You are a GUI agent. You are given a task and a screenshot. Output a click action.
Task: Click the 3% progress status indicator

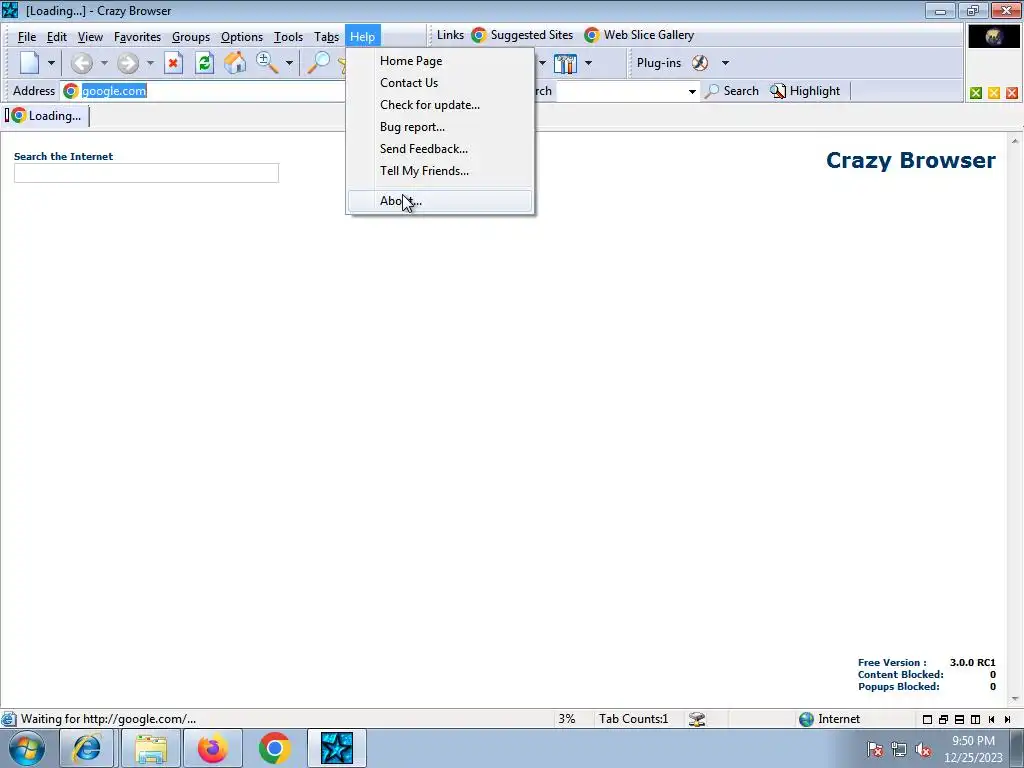(x=567, y=719)
